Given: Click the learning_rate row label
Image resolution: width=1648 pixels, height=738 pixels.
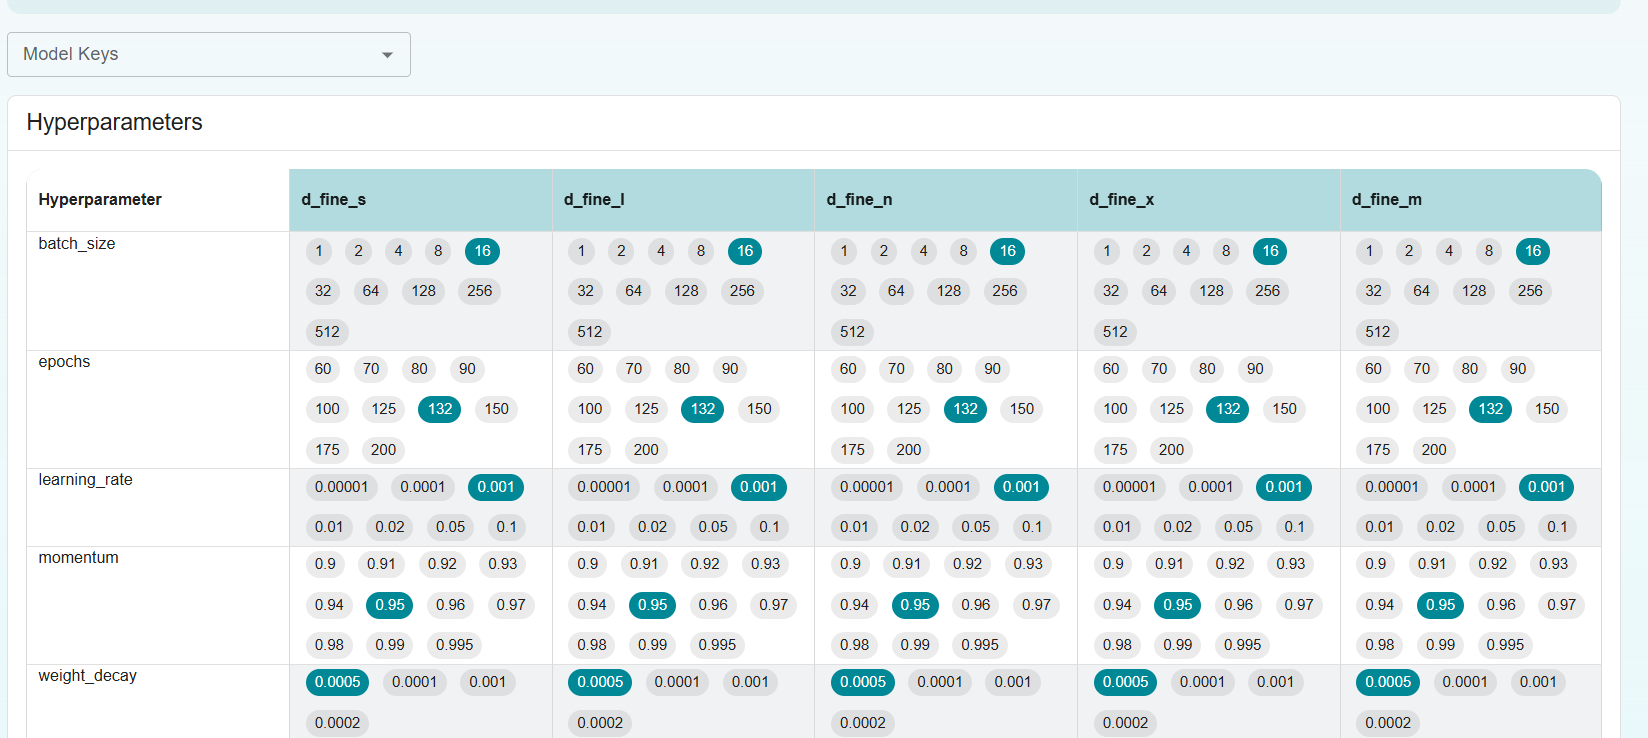Looking at the screenshot, I should [86, 480].
